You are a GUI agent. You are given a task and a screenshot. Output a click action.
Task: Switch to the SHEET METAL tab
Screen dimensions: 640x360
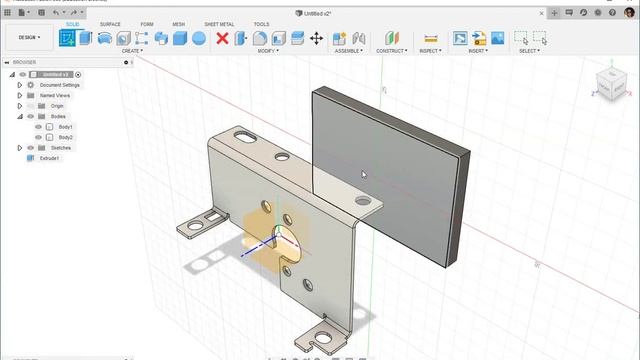coord(219,24)
